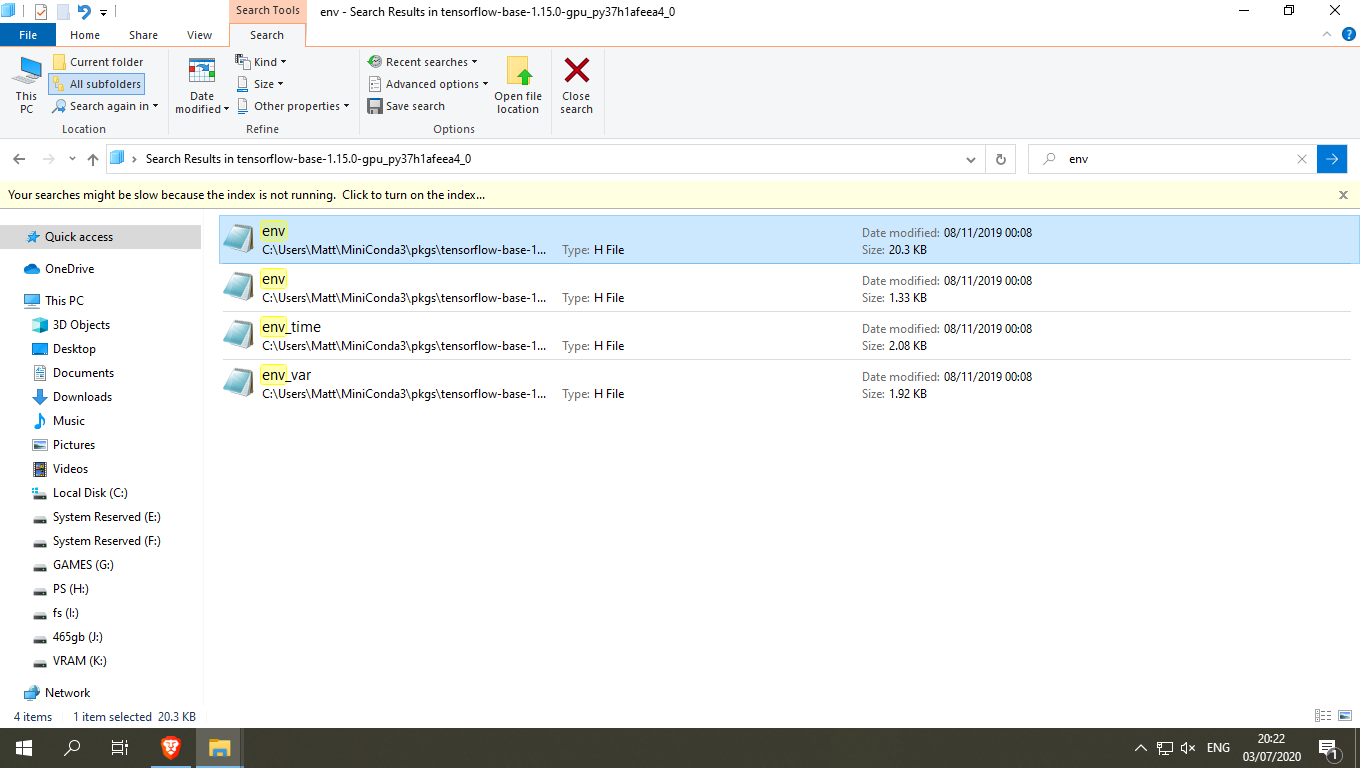Viewport: 1360px width, 768px height.
Task: Open Size filter dropdown
Action: [x=260, y=84]
